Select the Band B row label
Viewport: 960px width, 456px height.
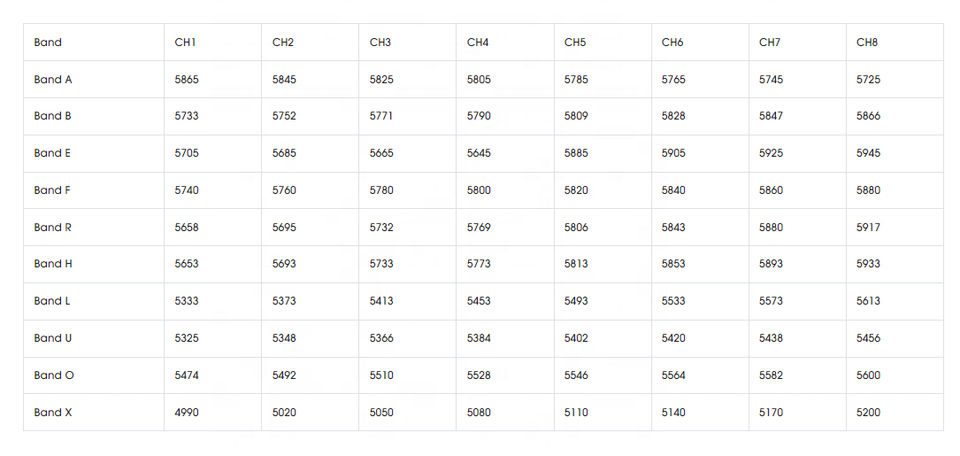click(53, 116)
